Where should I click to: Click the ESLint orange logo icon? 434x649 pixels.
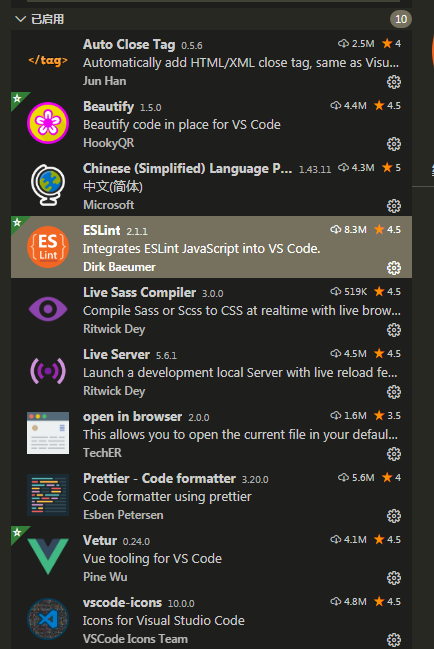point(48,247)
